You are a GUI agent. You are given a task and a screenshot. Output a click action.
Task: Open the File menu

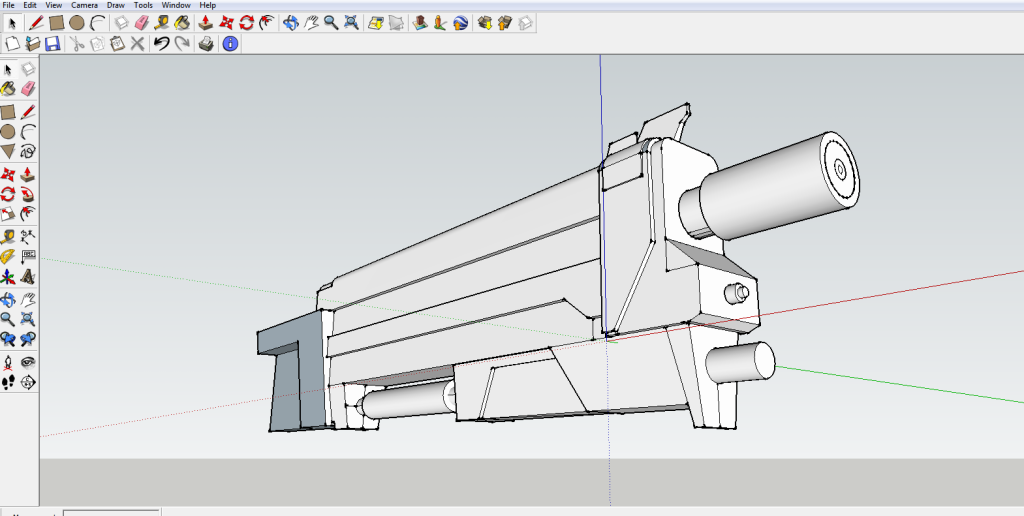pos(9,5)
